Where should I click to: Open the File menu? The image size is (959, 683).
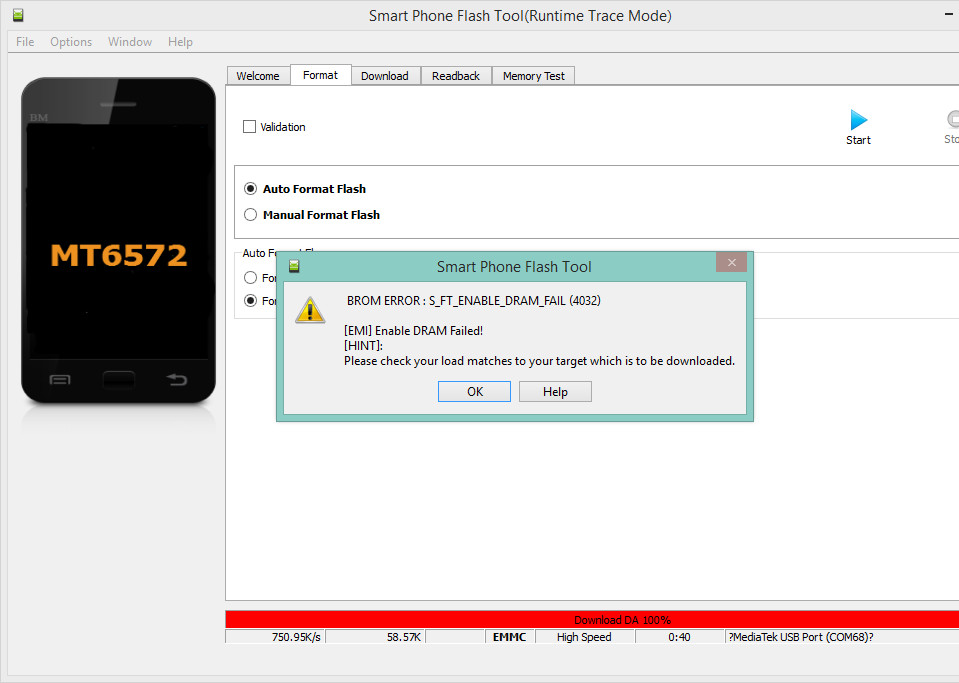(25, 42)
